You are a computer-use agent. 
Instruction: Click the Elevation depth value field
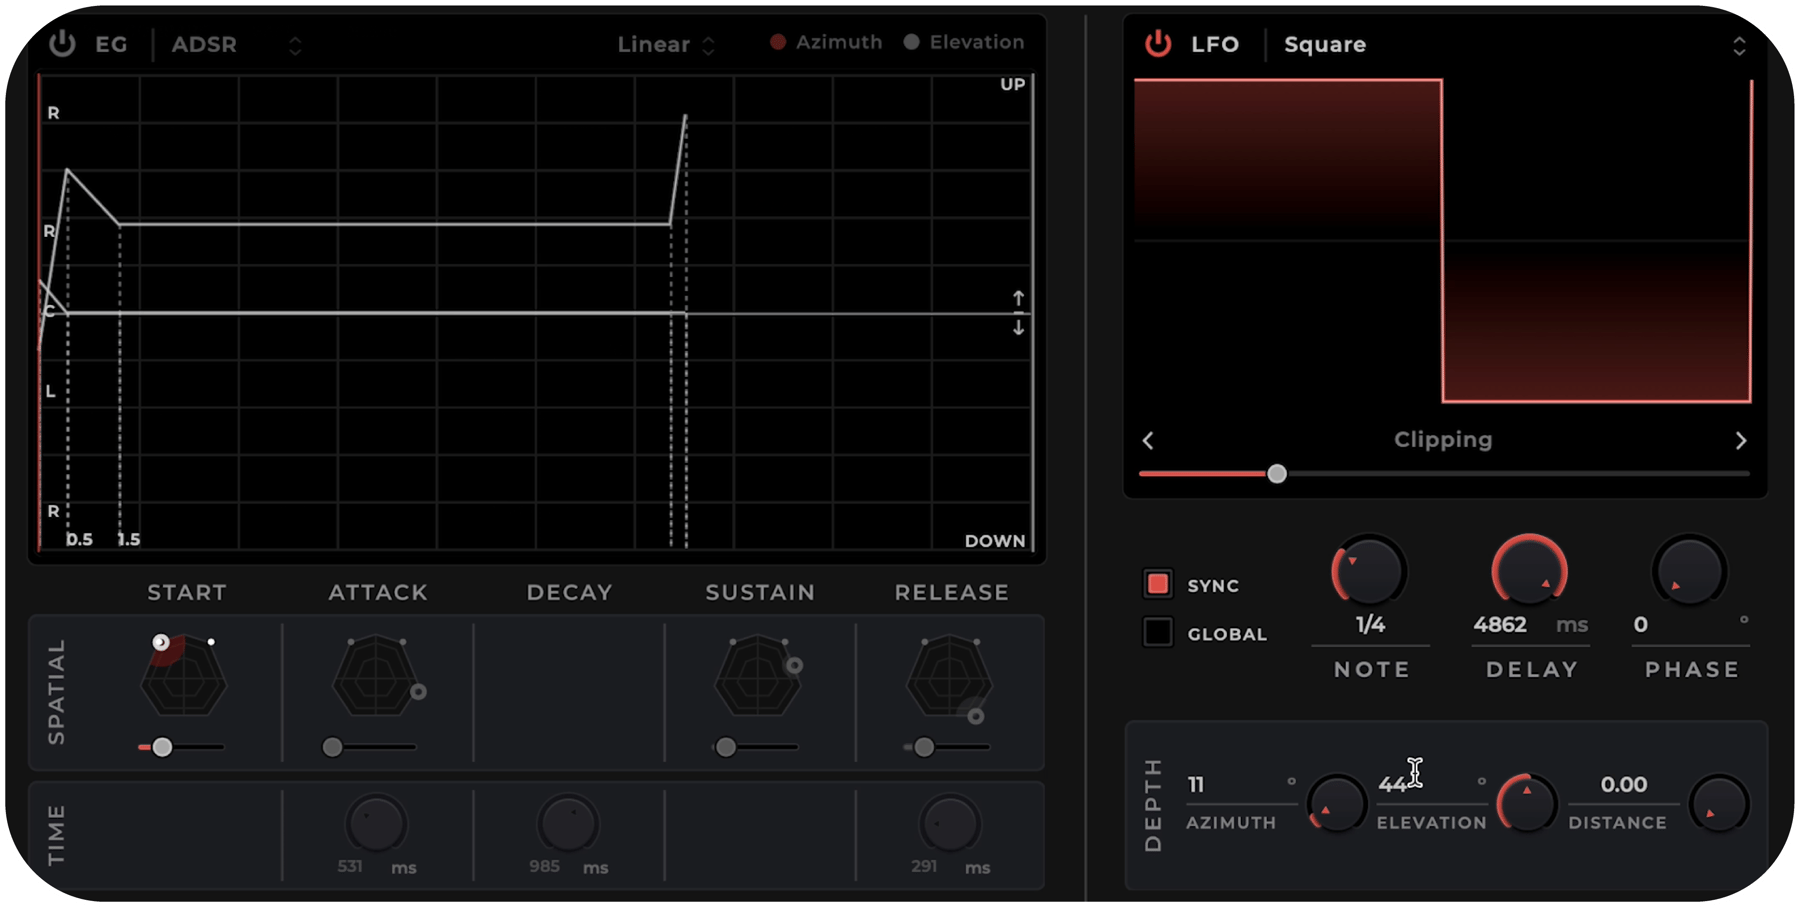click(1431, 785)
